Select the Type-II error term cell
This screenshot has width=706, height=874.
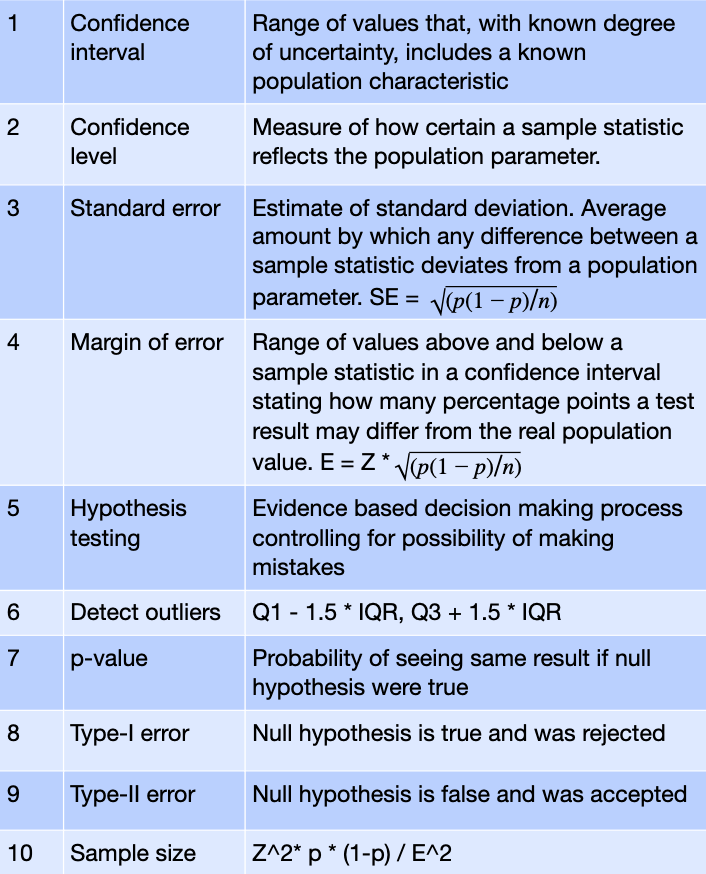[x=154, y=800]
